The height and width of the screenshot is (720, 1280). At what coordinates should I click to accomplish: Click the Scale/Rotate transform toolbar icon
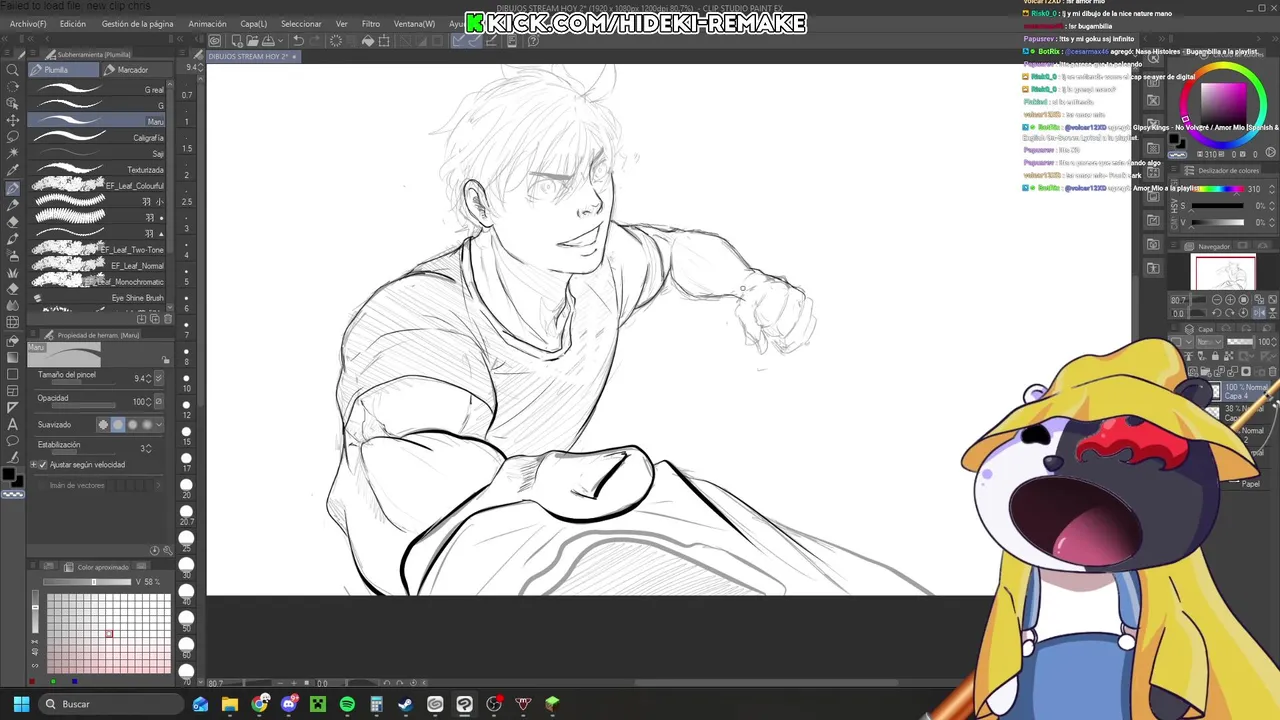[x=384, y=41]
